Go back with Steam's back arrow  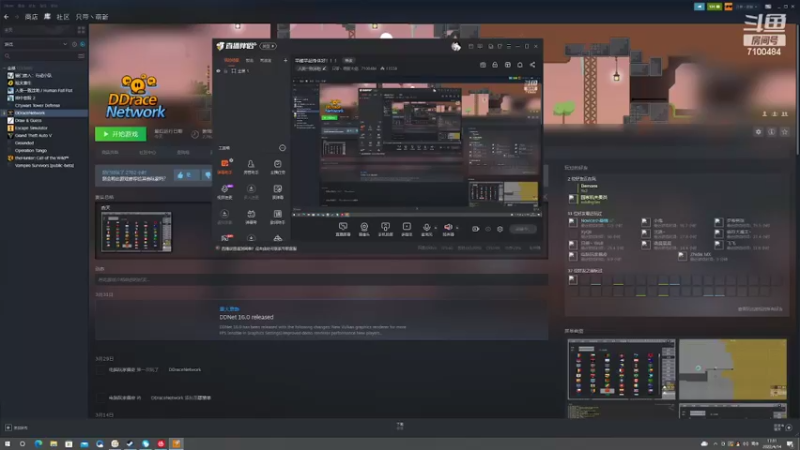[x=6, y=17]
